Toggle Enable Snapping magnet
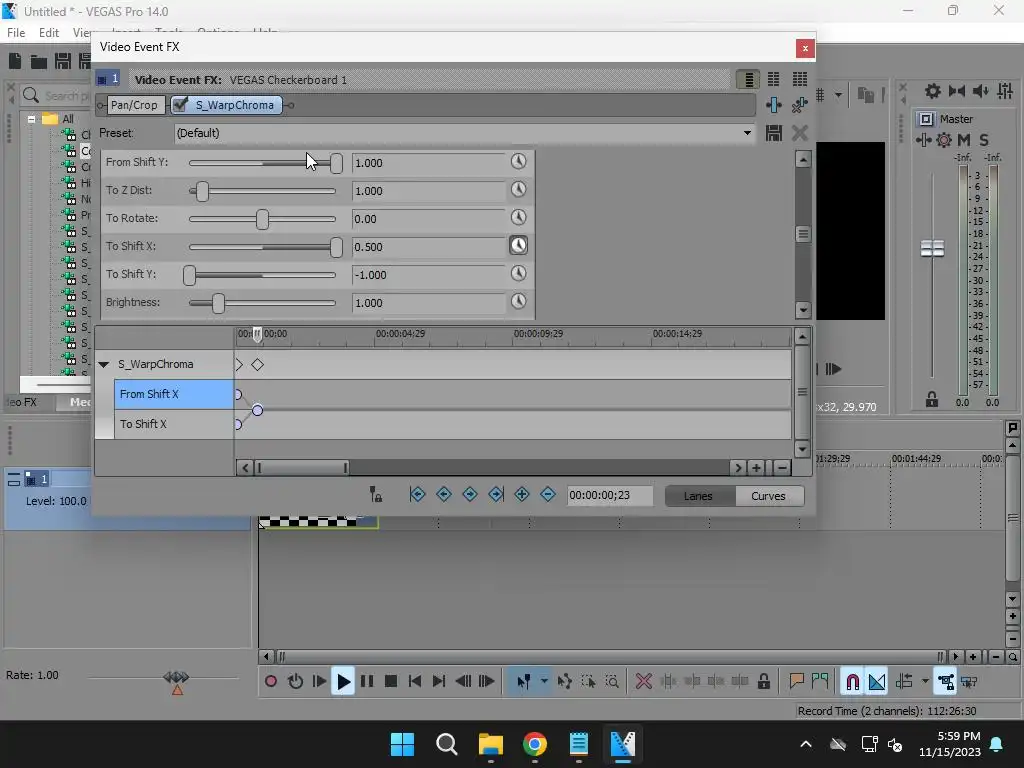 coord(852,682)
